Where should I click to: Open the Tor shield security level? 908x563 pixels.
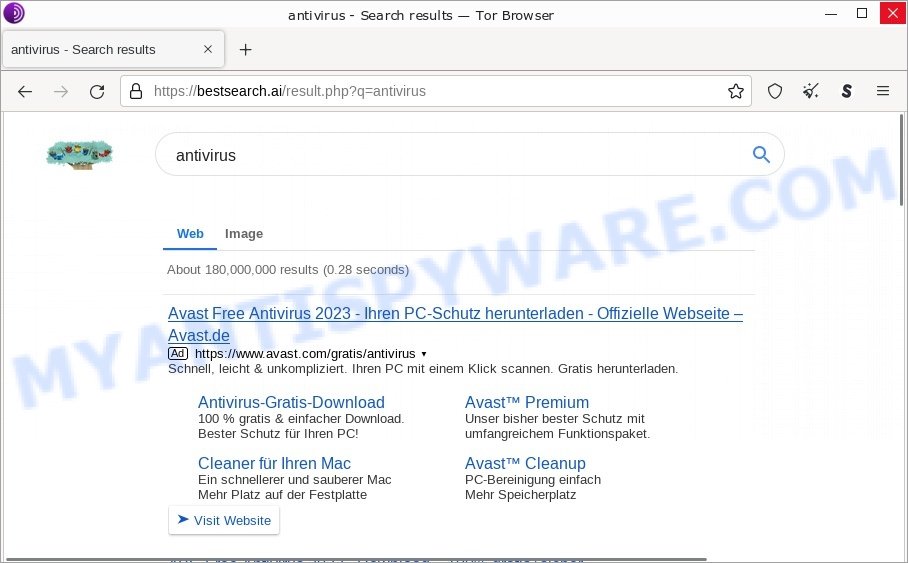coord(775,91)
